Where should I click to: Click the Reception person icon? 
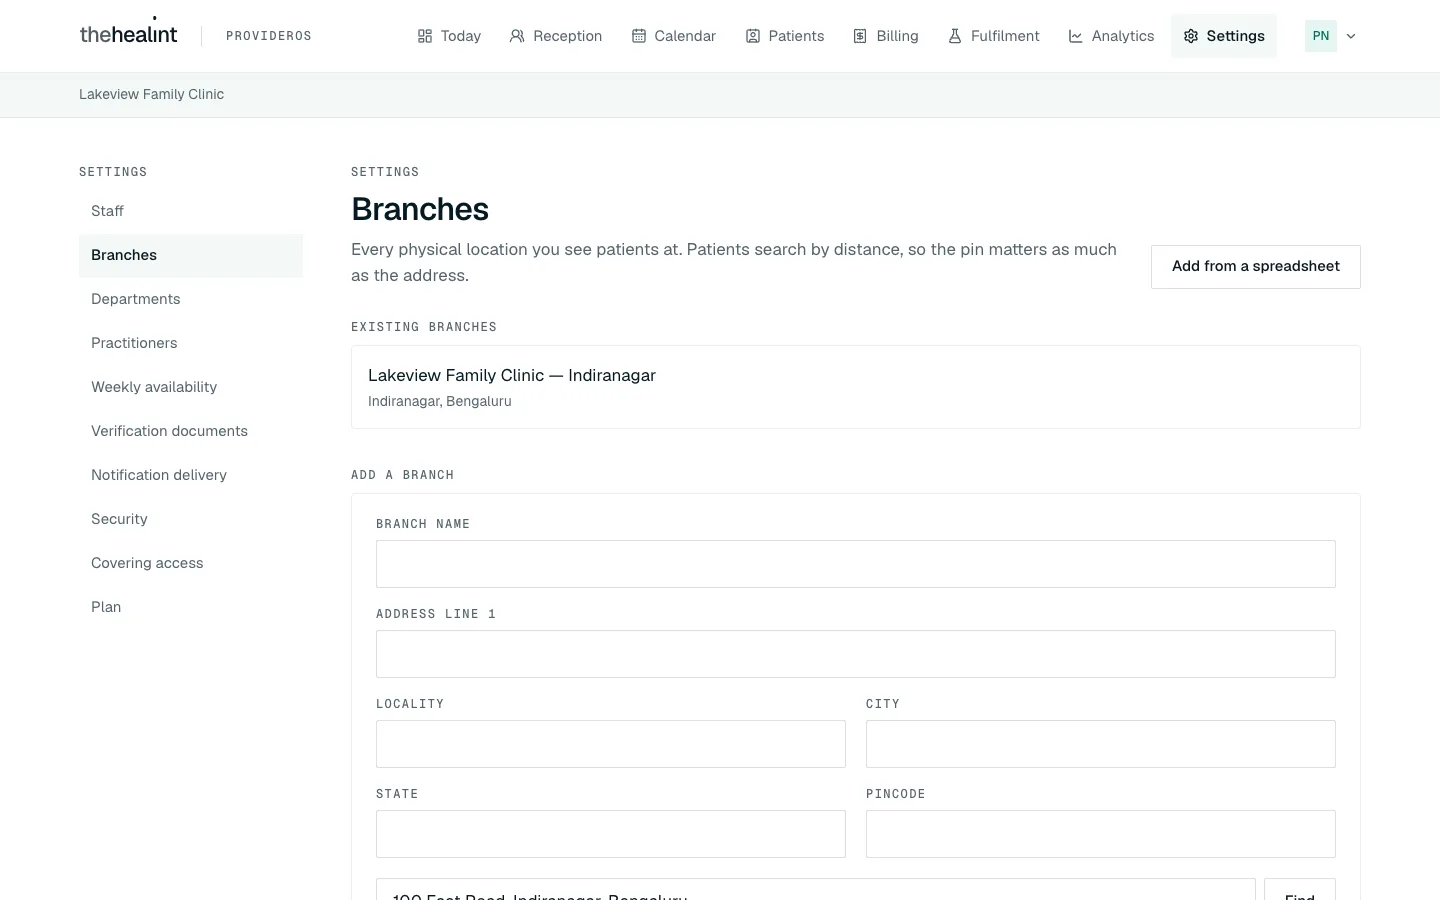pyautogui.click(x=517, y=36)
